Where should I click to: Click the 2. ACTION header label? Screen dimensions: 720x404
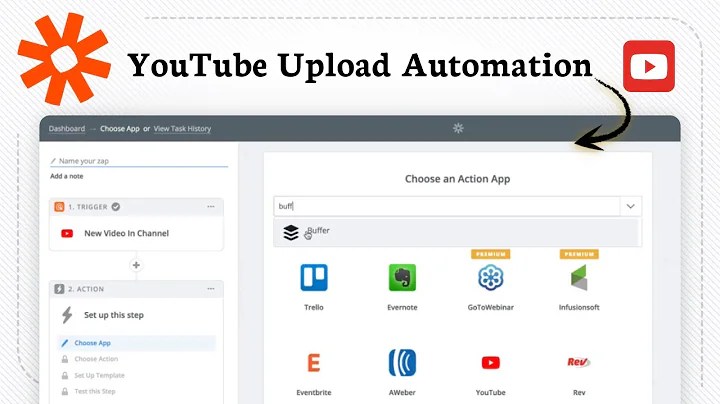[x=86, y=289]
